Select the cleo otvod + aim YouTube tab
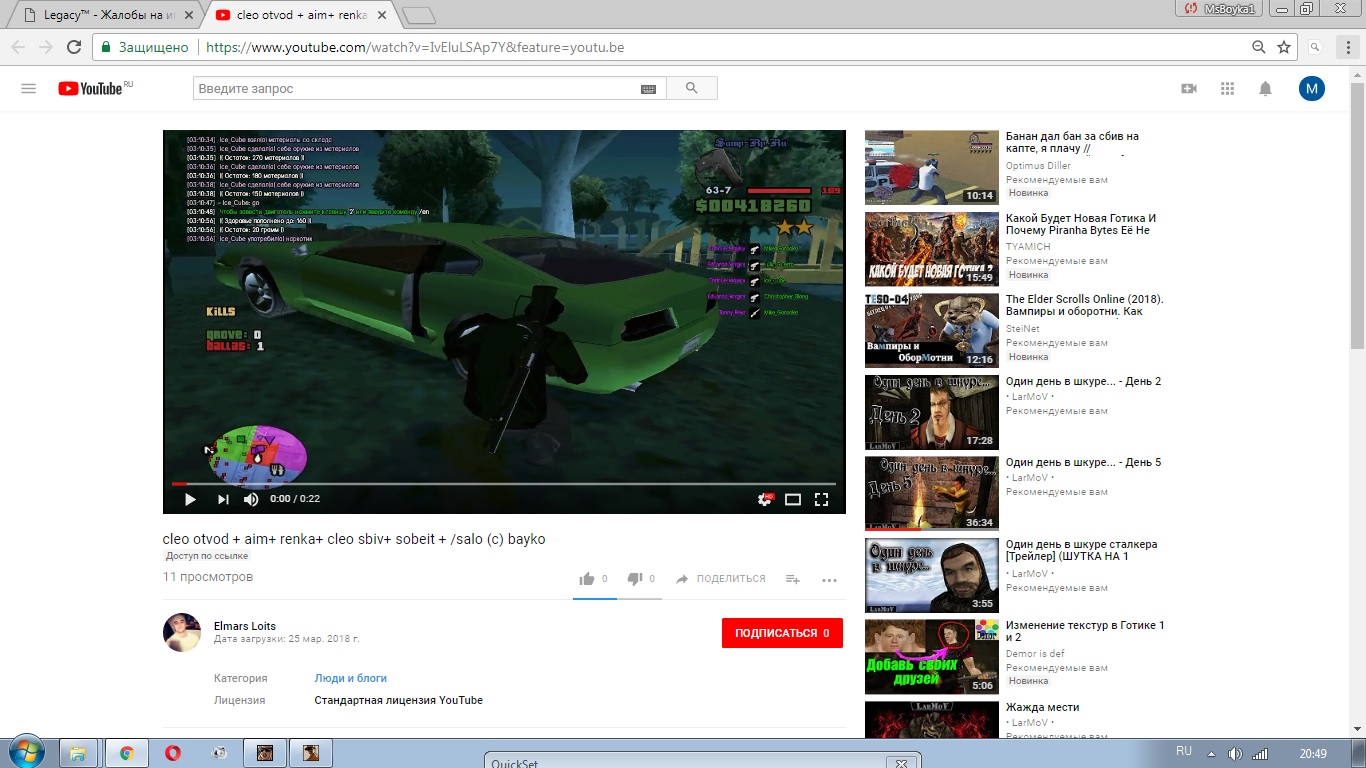Viewport: 1366px width, 768px height. [301, 15]
